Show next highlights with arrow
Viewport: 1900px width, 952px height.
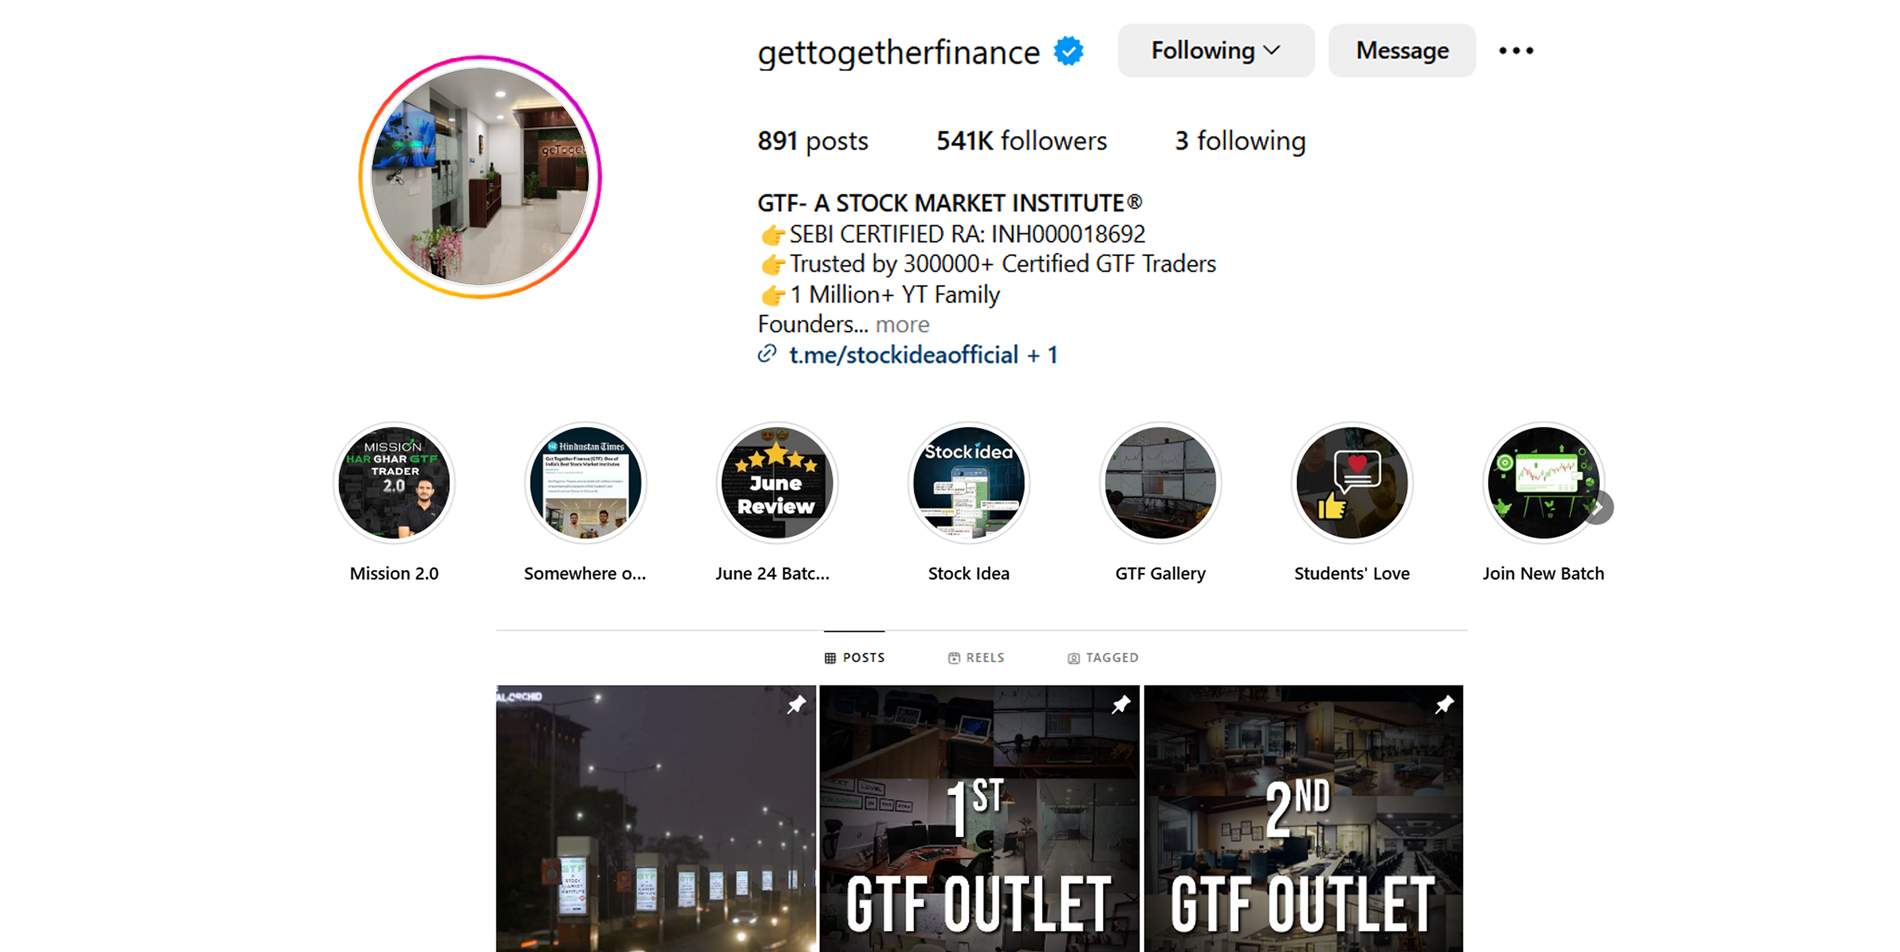(1597, 508)
